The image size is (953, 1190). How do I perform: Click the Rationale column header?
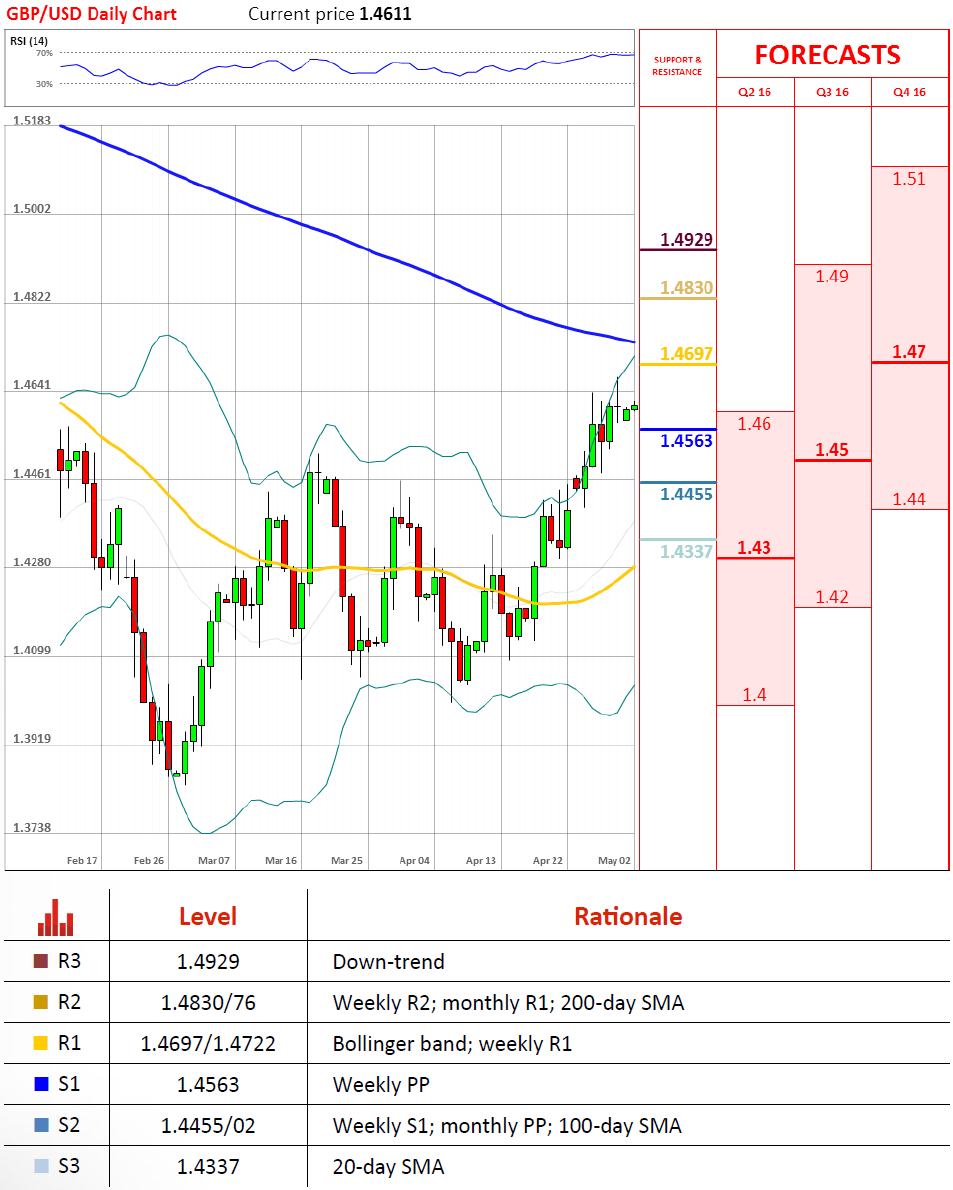pos(628,917)
